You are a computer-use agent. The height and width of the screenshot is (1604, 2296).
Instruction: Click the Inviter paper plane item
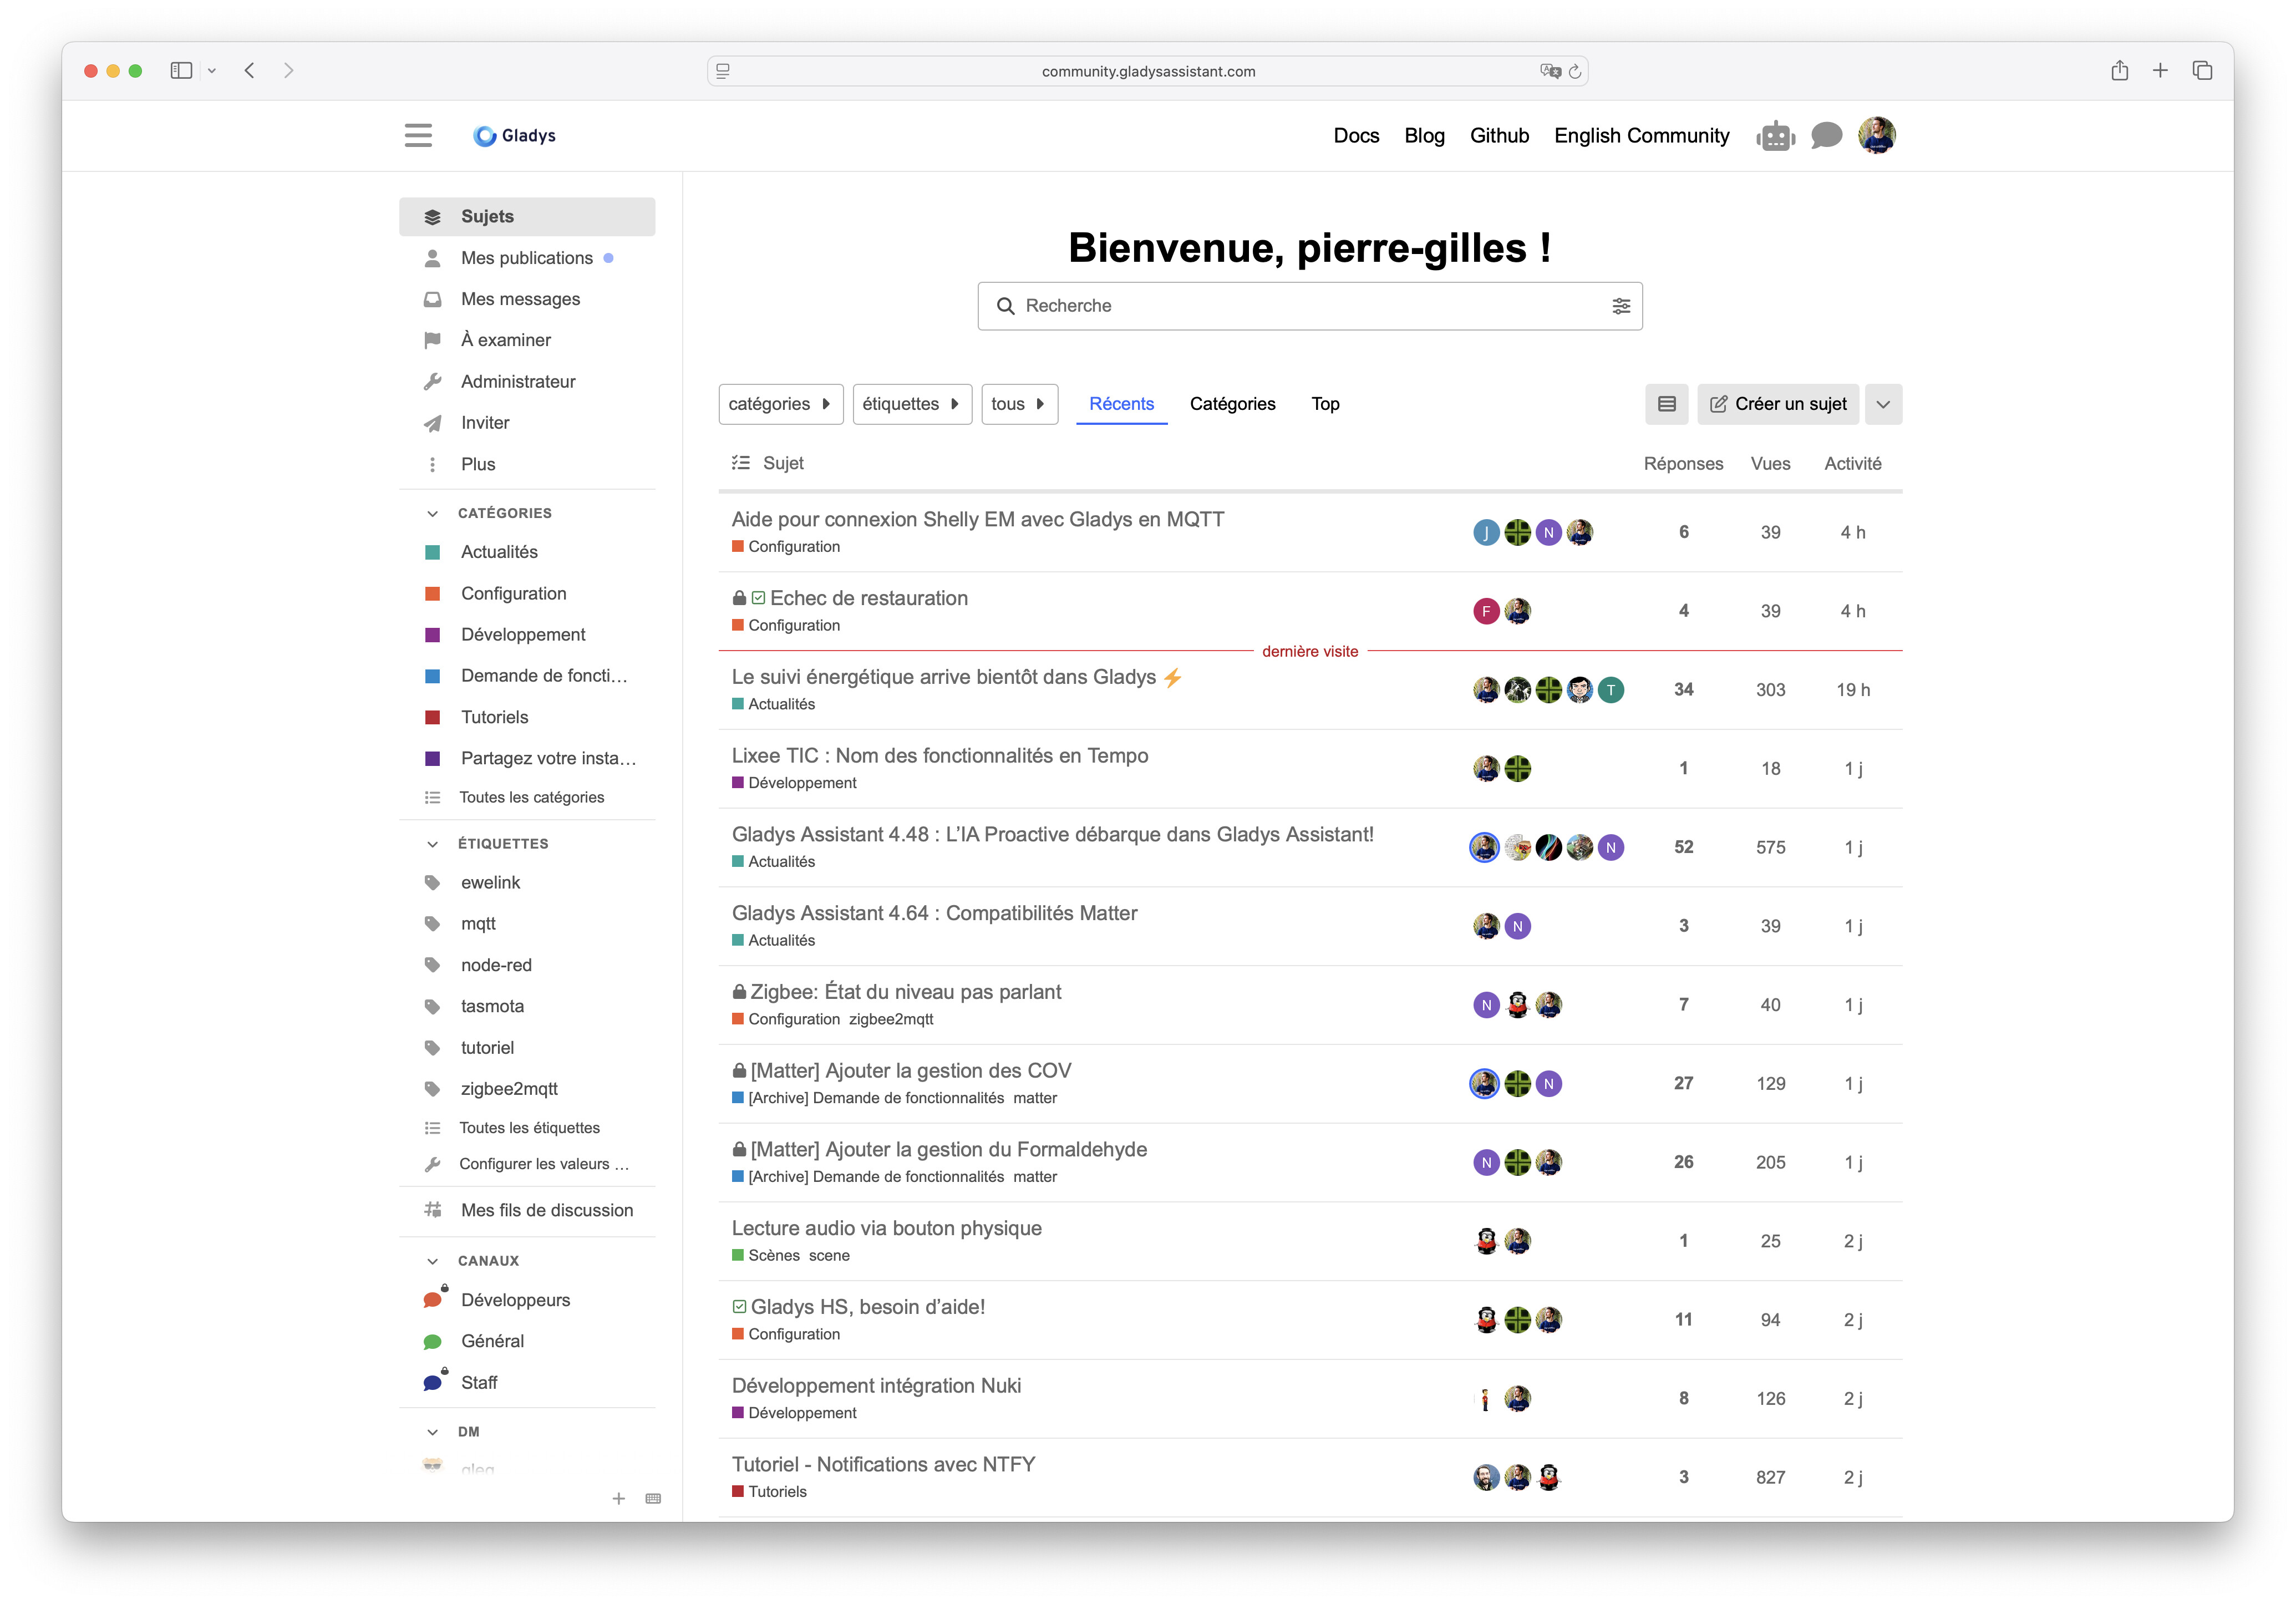click(x=485, y=423)
